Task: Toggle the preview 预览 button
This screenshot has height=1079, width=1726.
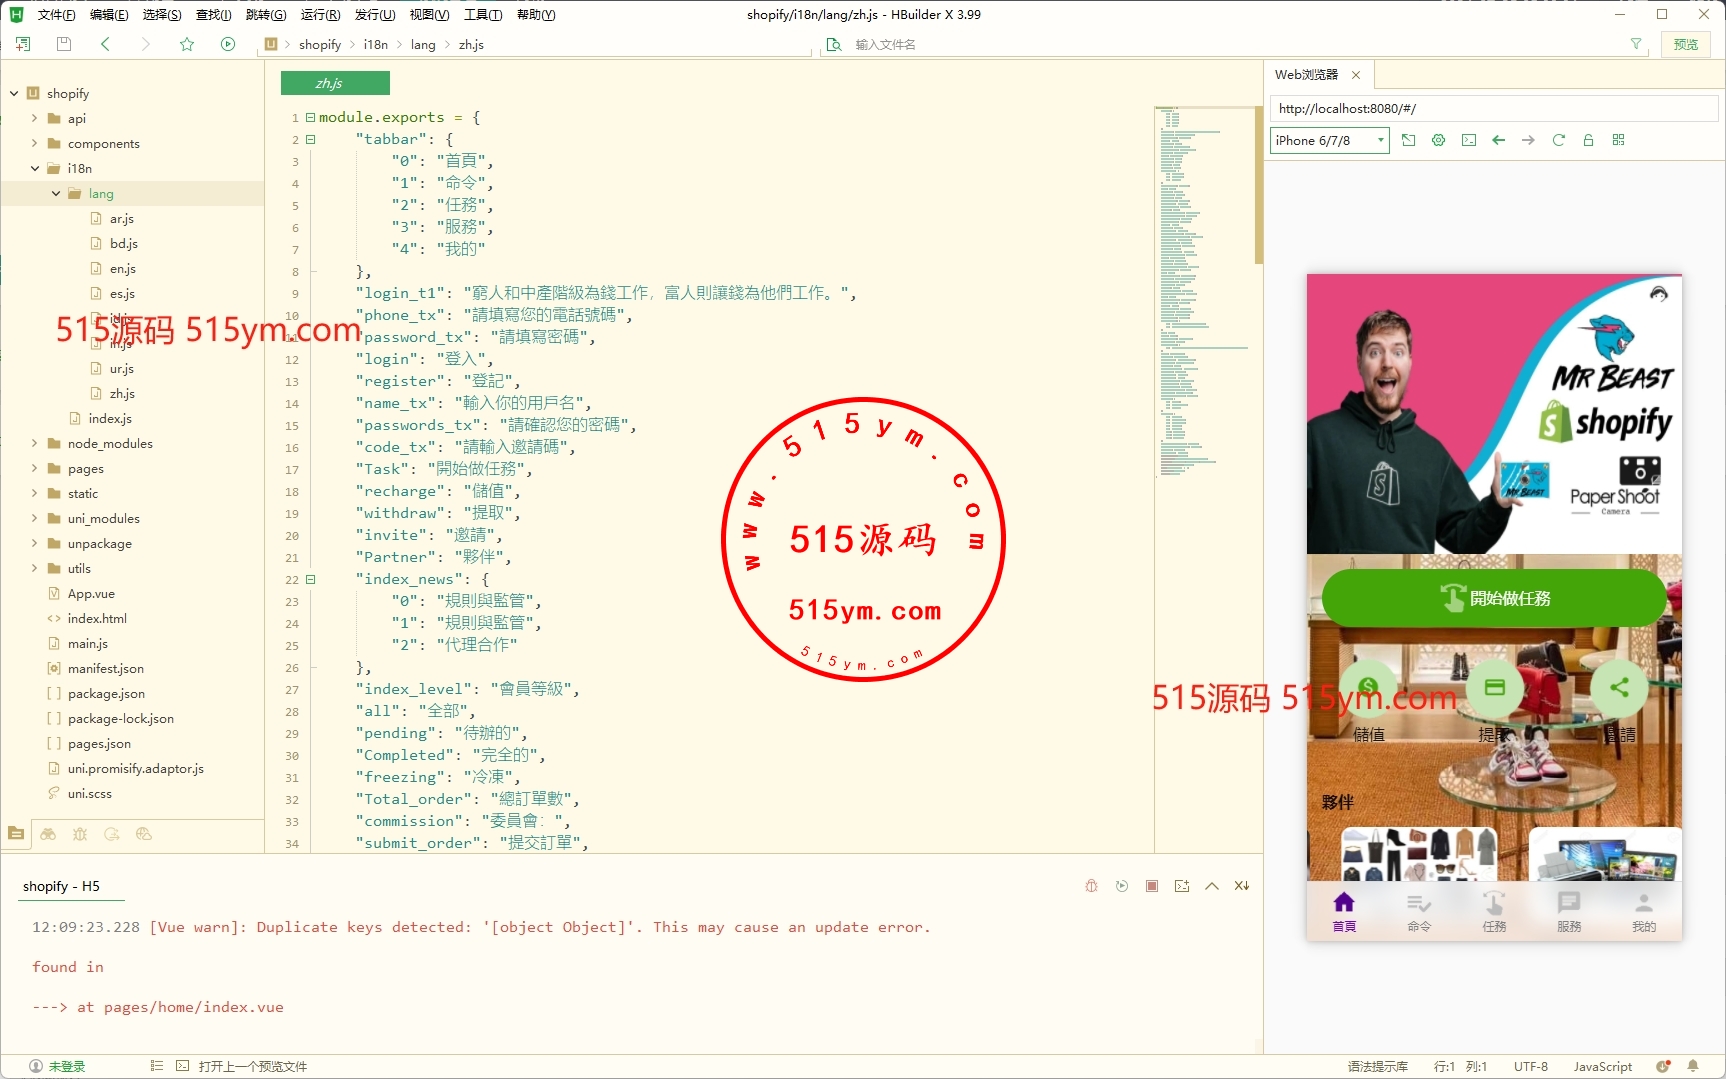Action: coord(1686,44)
